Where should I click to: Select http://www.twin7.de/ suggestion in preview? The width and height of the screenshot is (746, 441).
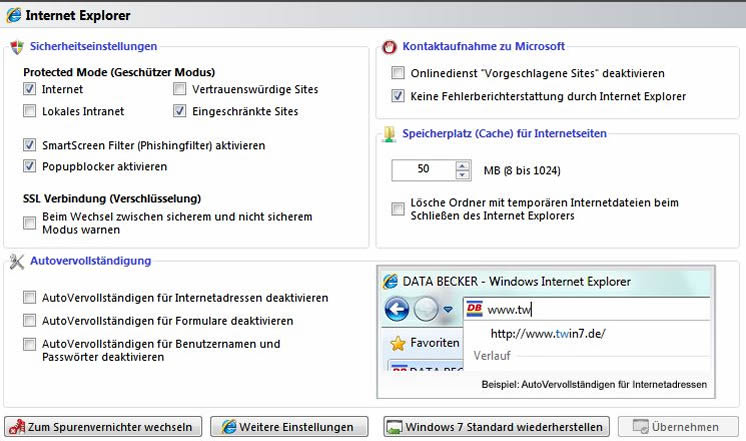click(548, 333)
